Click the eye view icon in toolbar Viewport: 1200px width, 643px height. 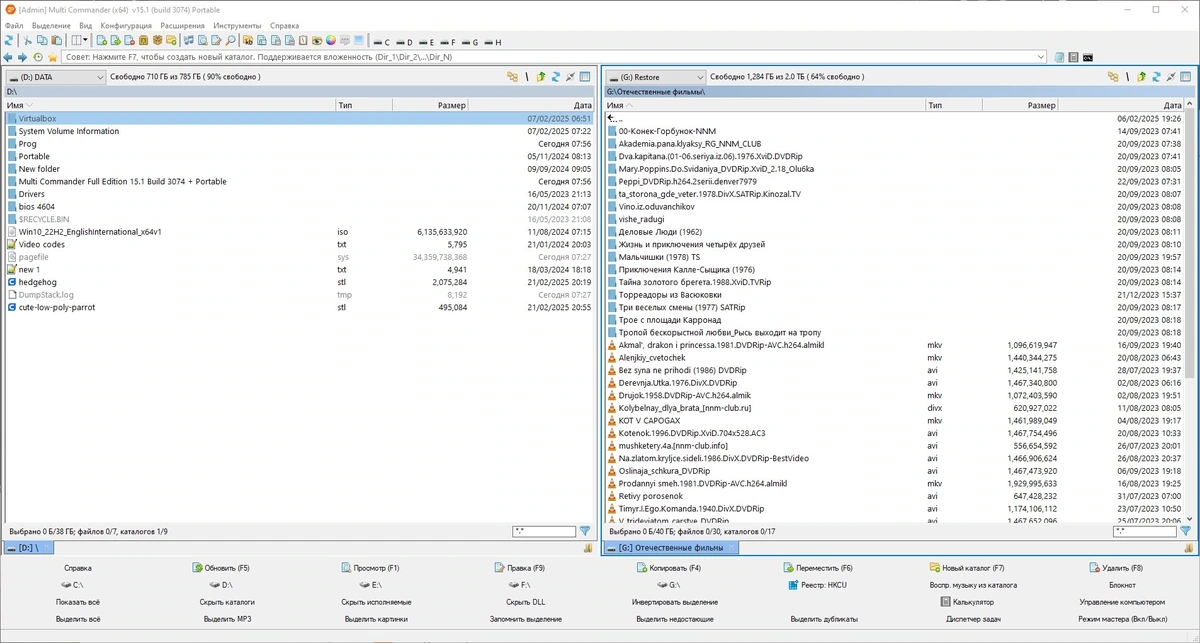(x=317, y=41)
